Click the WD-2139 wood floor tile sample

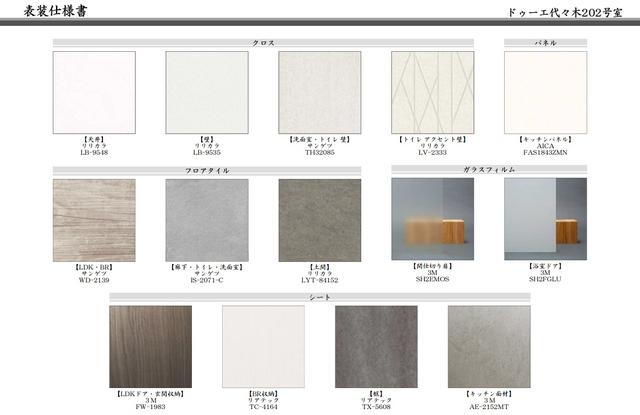(94, 220)
